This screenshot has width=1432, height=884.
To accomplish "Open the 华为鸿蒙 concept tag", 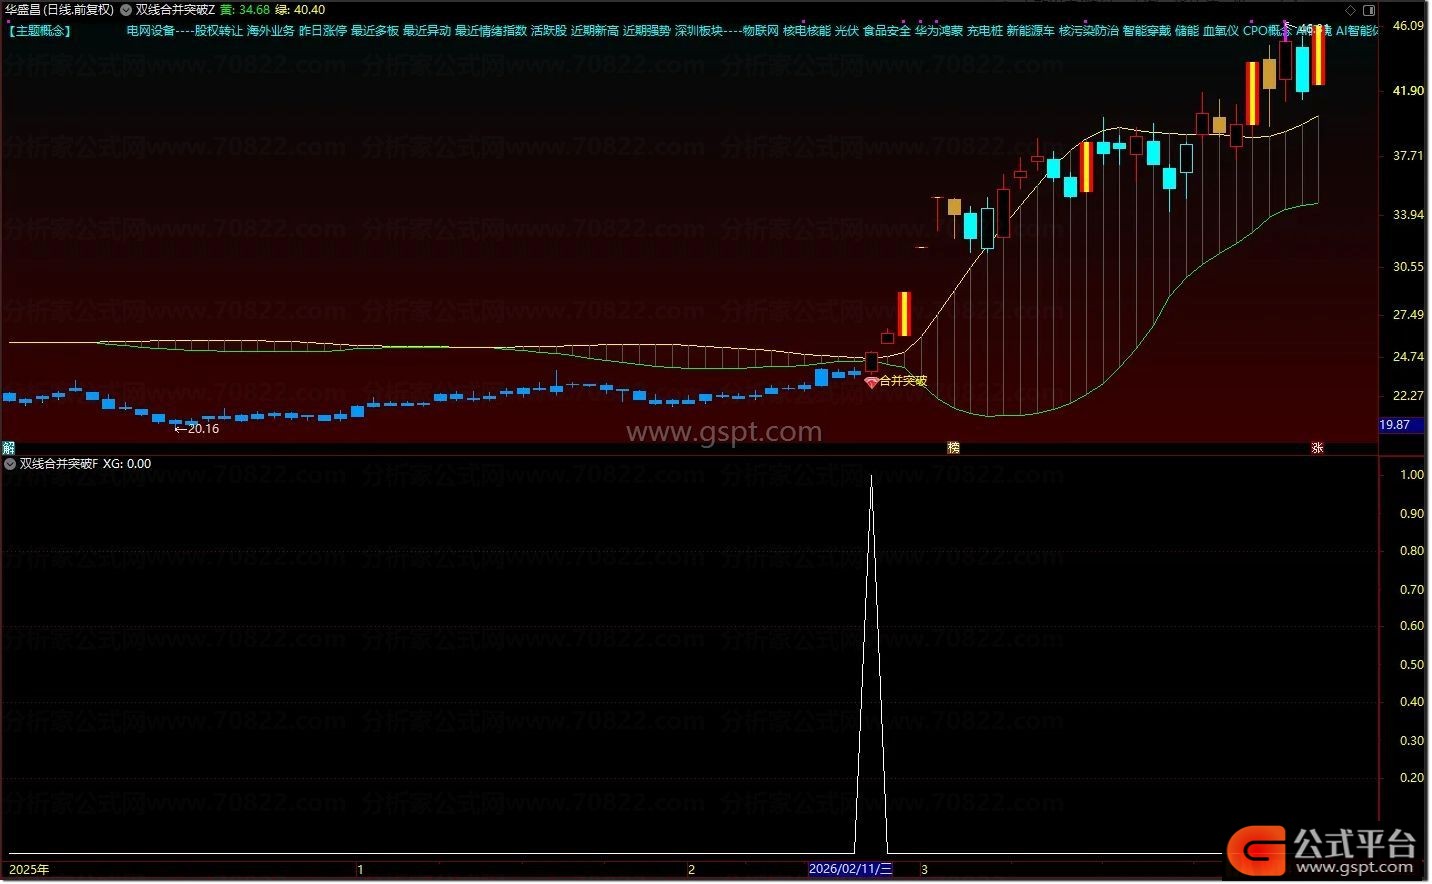I will [x=939, y=31].
